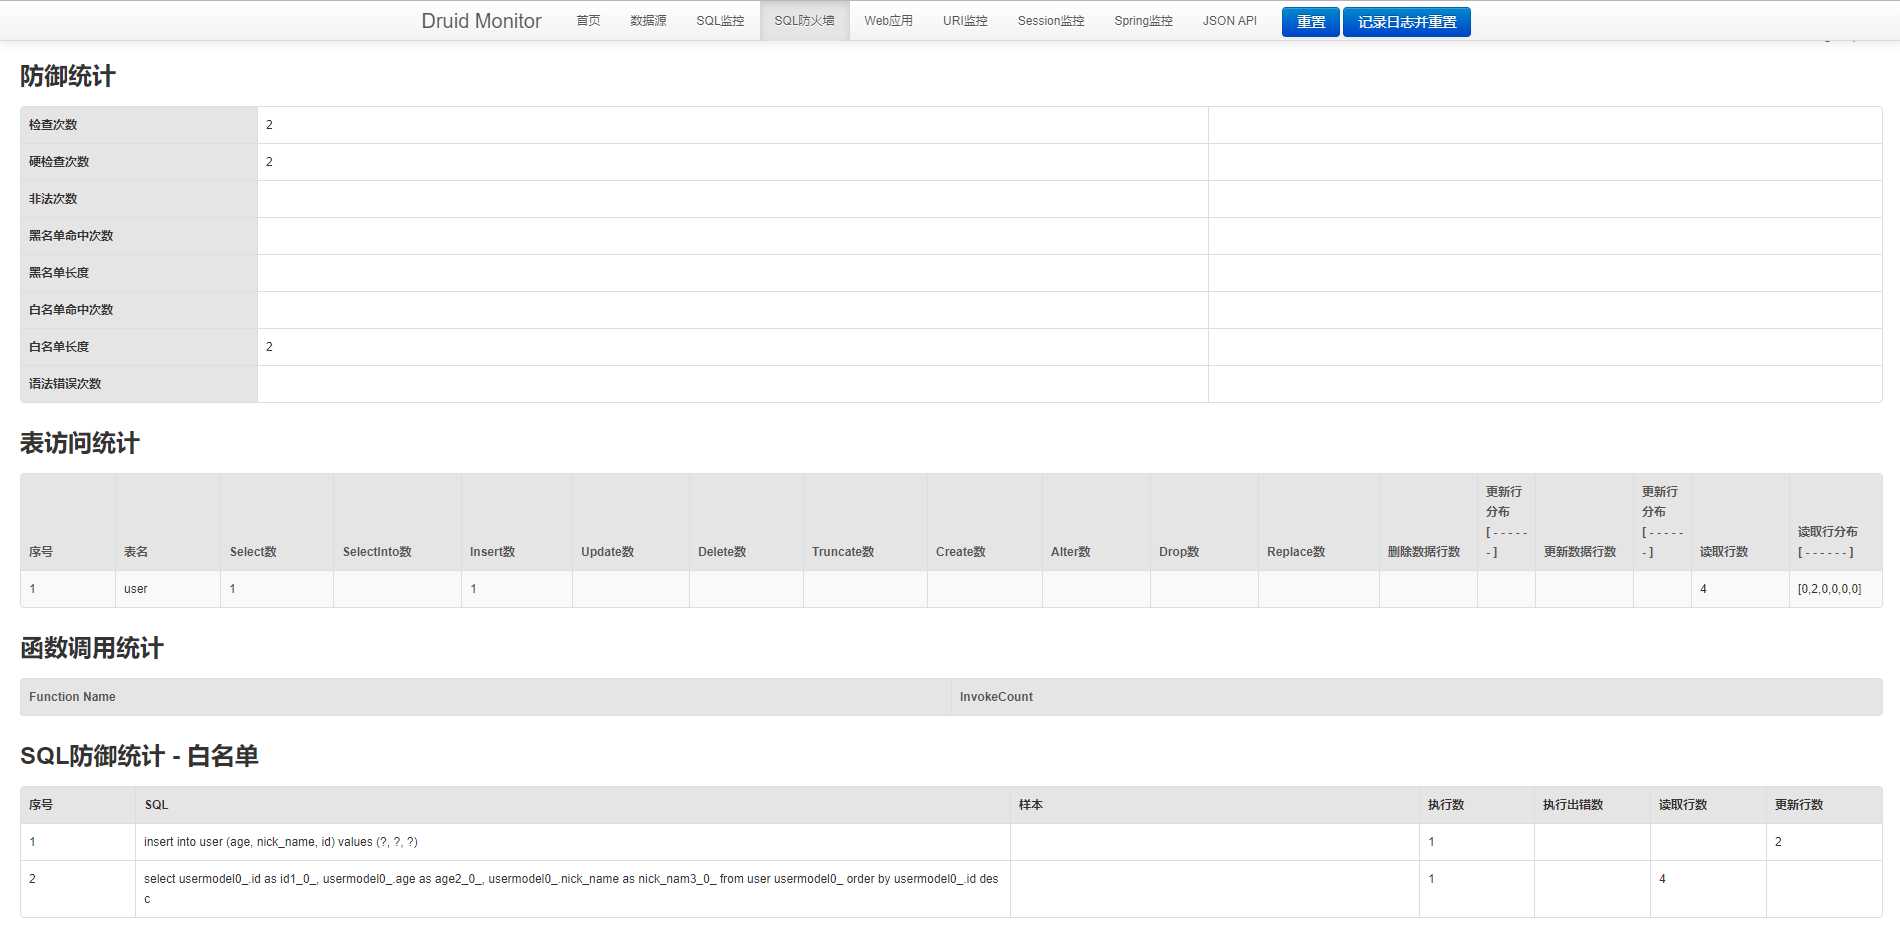
Task: Switch to the Spring监控 tab
Action: tap(1143, 21)
